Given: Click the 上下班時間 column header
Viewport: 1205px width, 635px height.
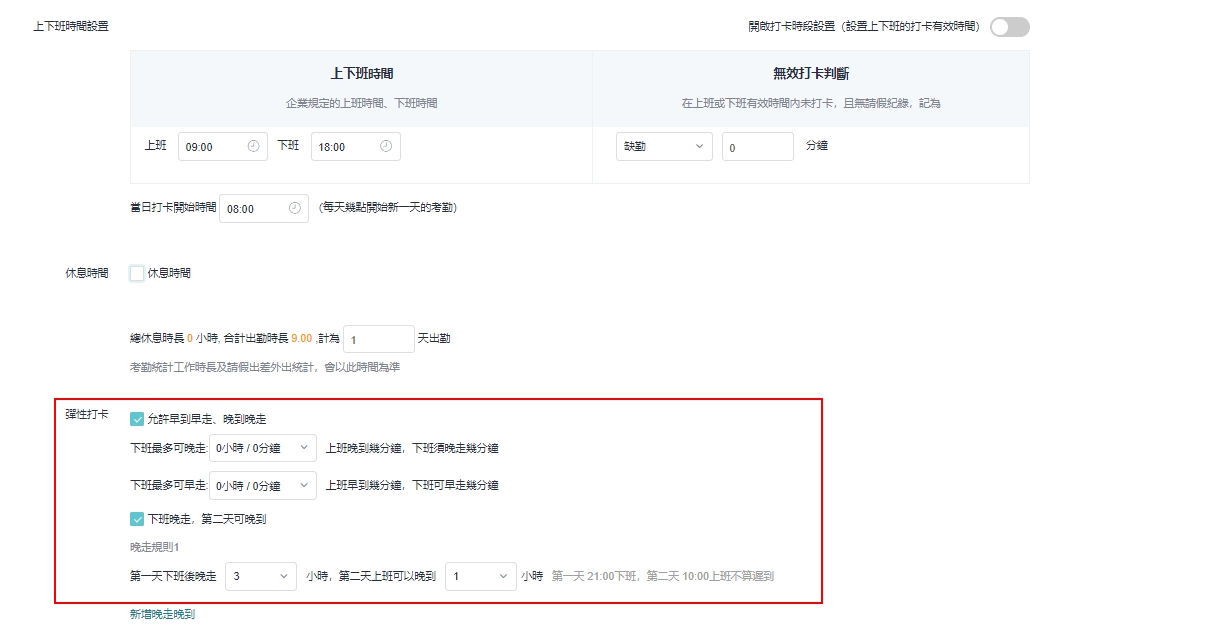Looking at the screenshot, I should [361, 74].
